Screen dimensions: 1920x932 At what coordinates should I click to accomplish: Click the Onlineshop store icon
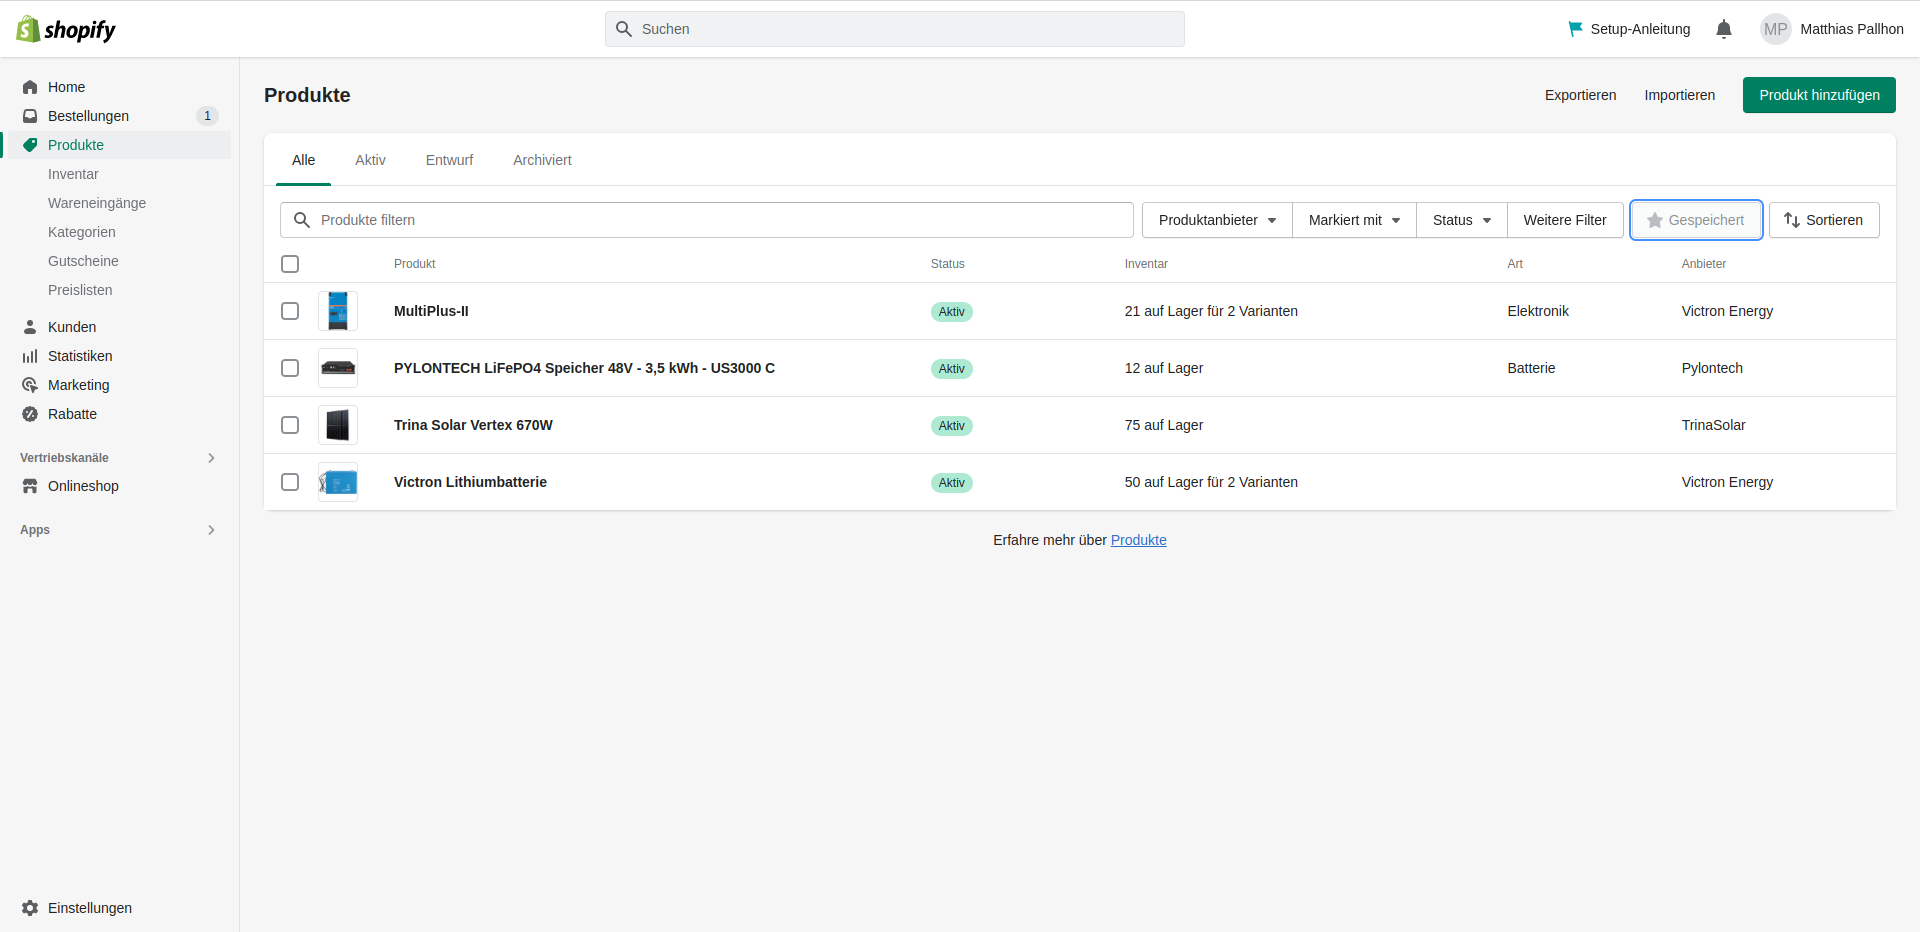(30, 486)
